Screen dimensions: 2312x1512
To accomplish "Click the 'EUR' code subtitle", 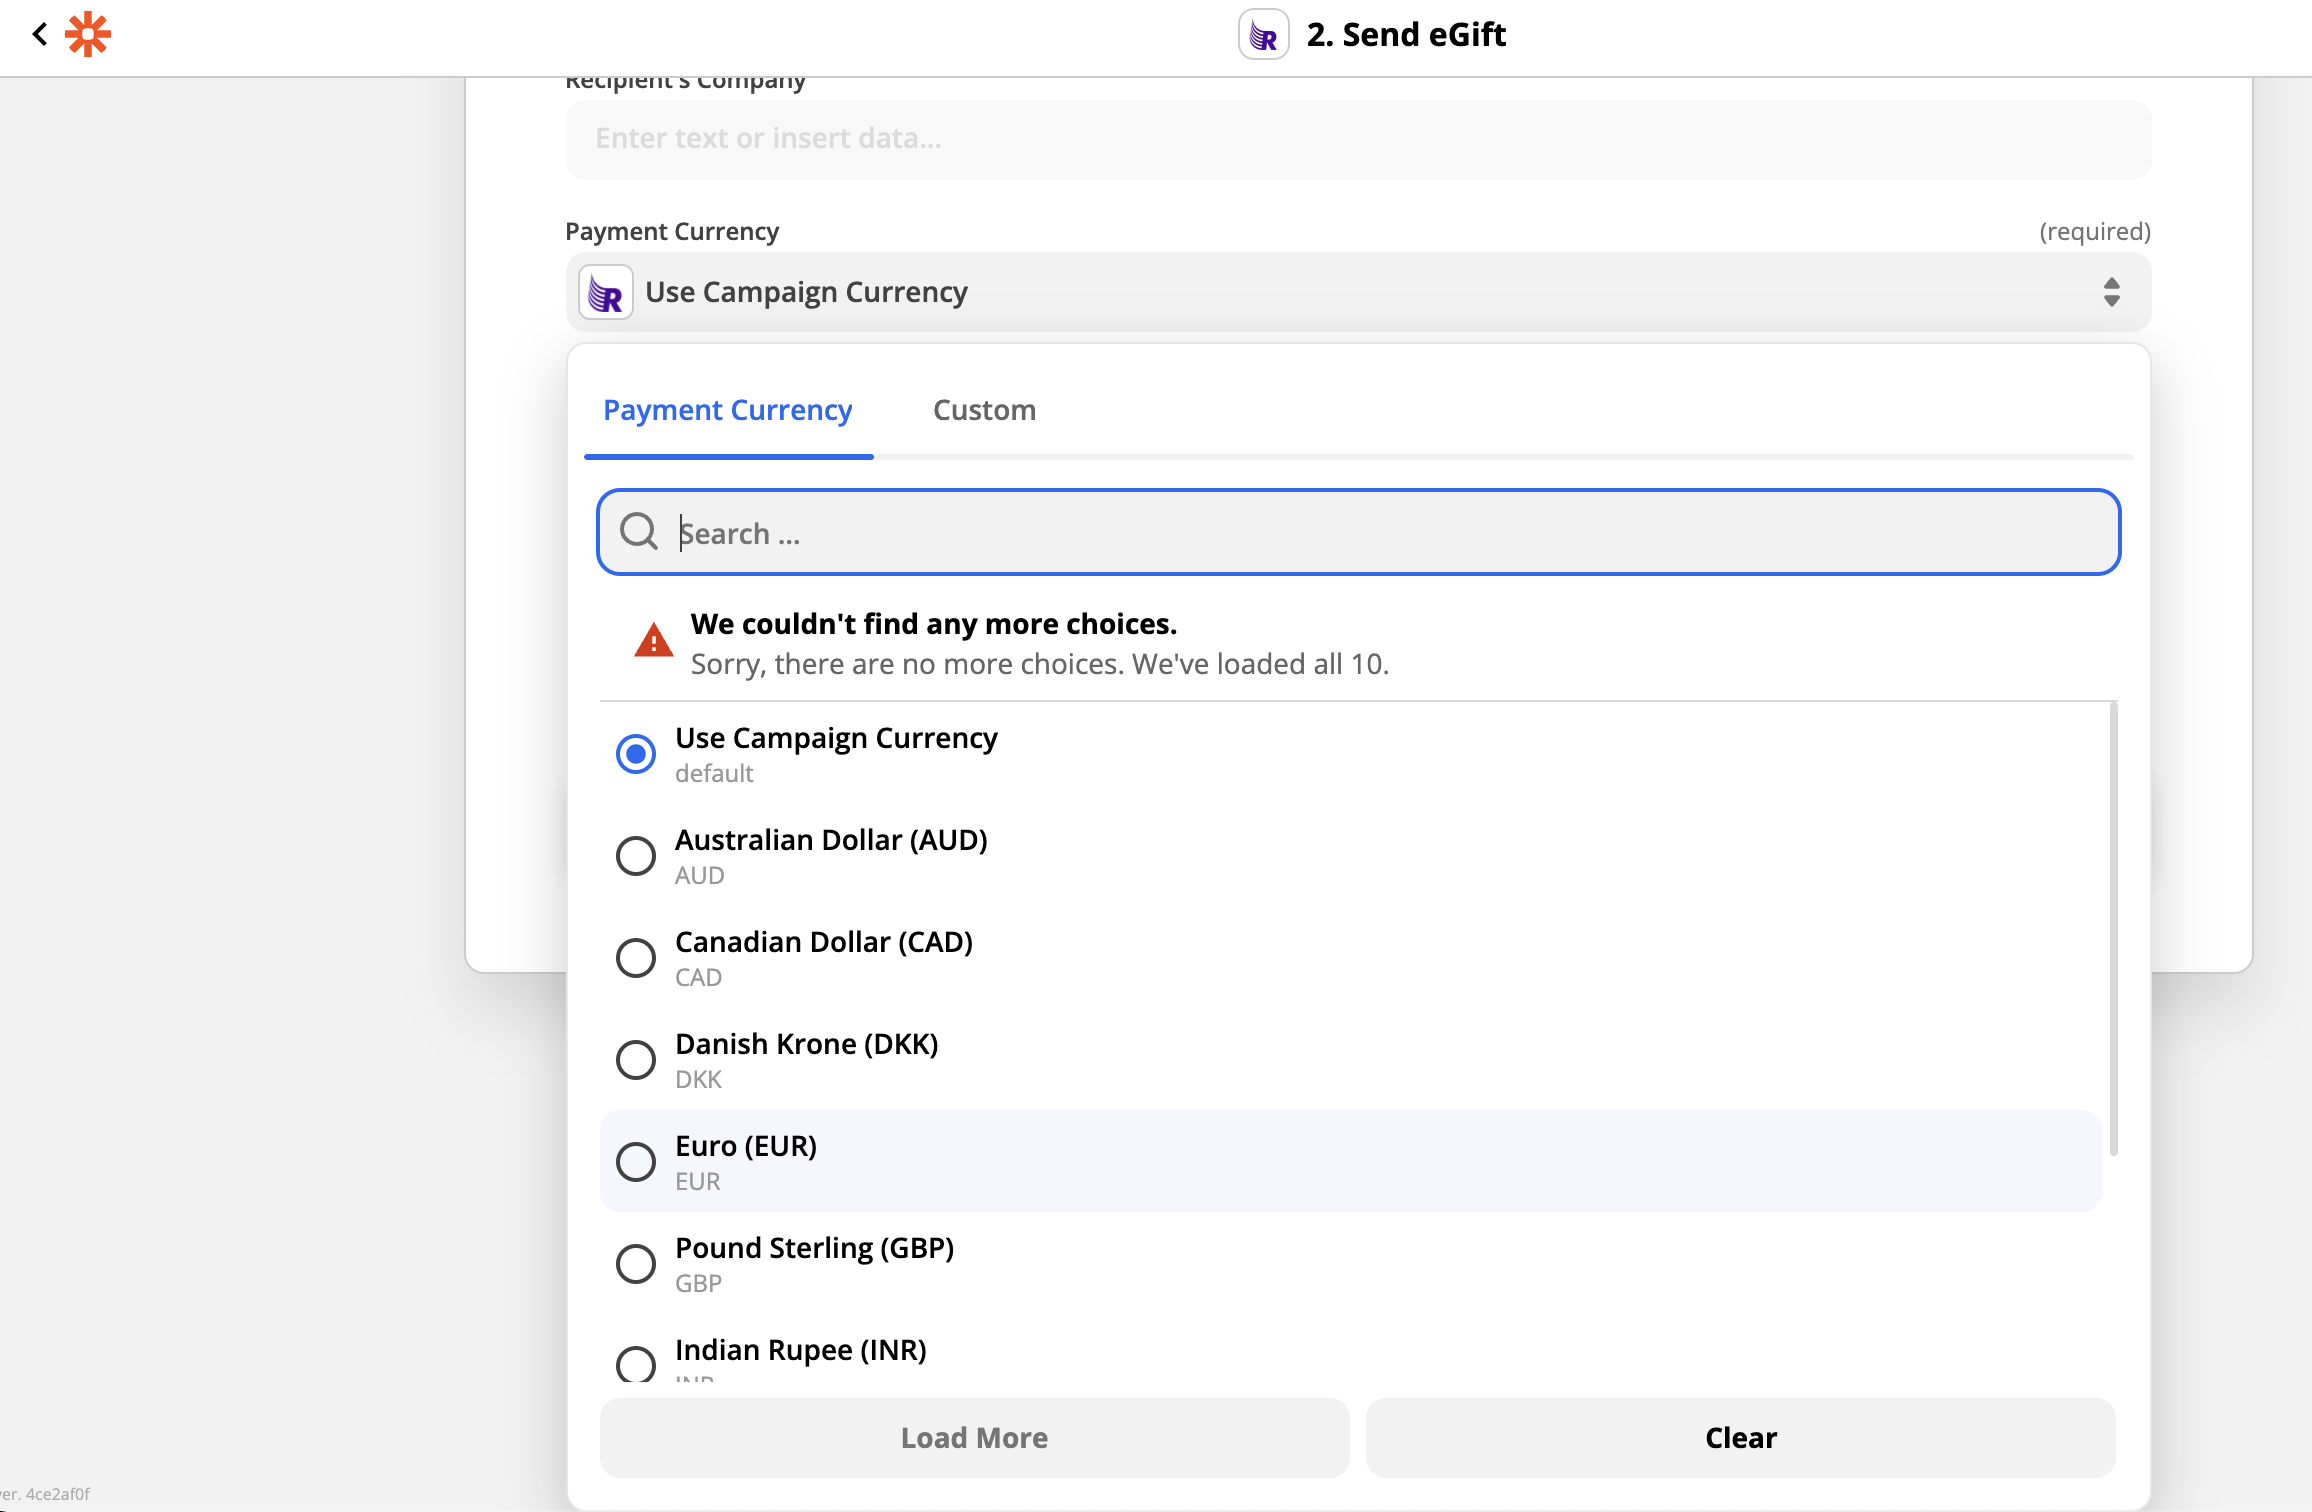I will pyautogui.click(x=698, y=1182).
